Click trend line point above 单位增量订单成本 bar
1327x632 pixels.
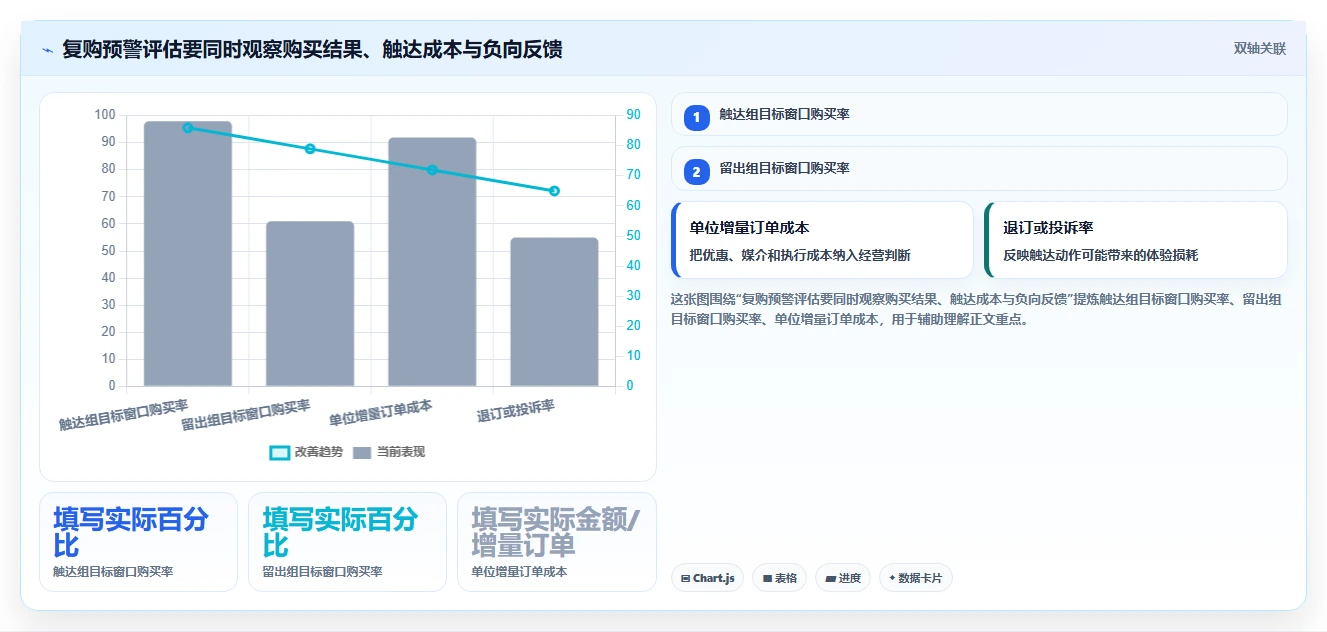click(432, 170)
